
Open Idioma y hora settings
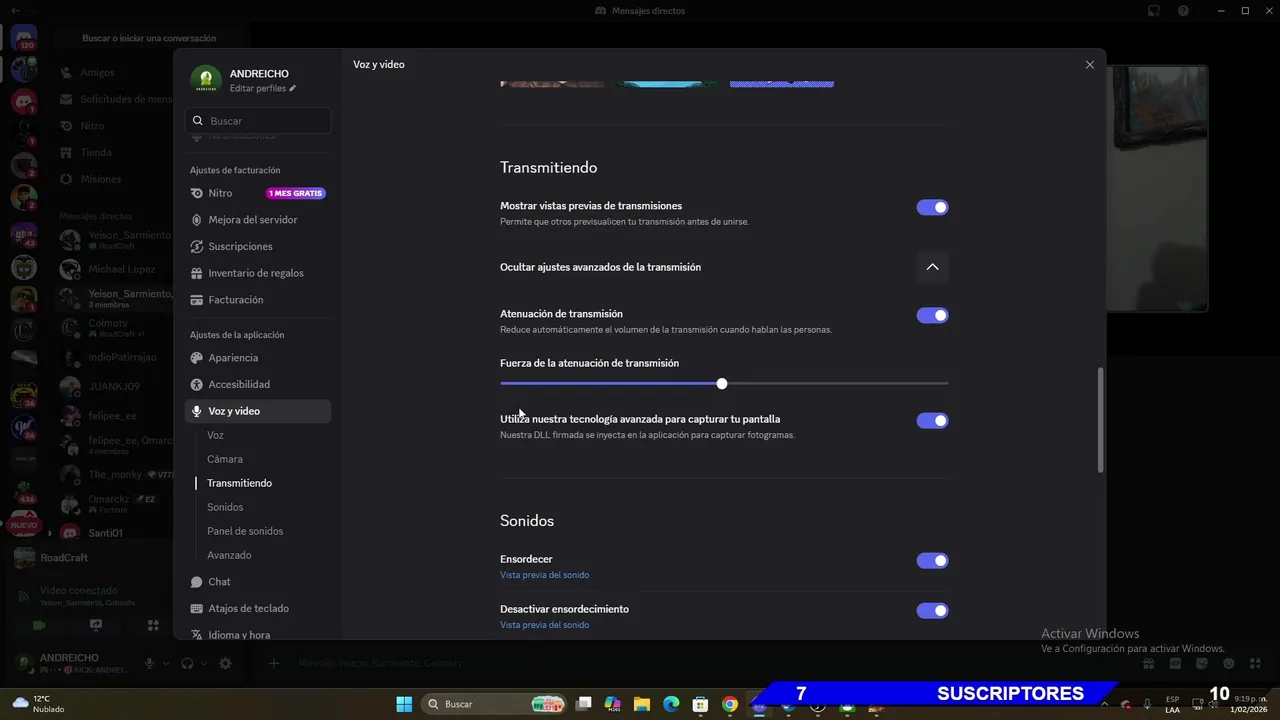coord(258,635)
